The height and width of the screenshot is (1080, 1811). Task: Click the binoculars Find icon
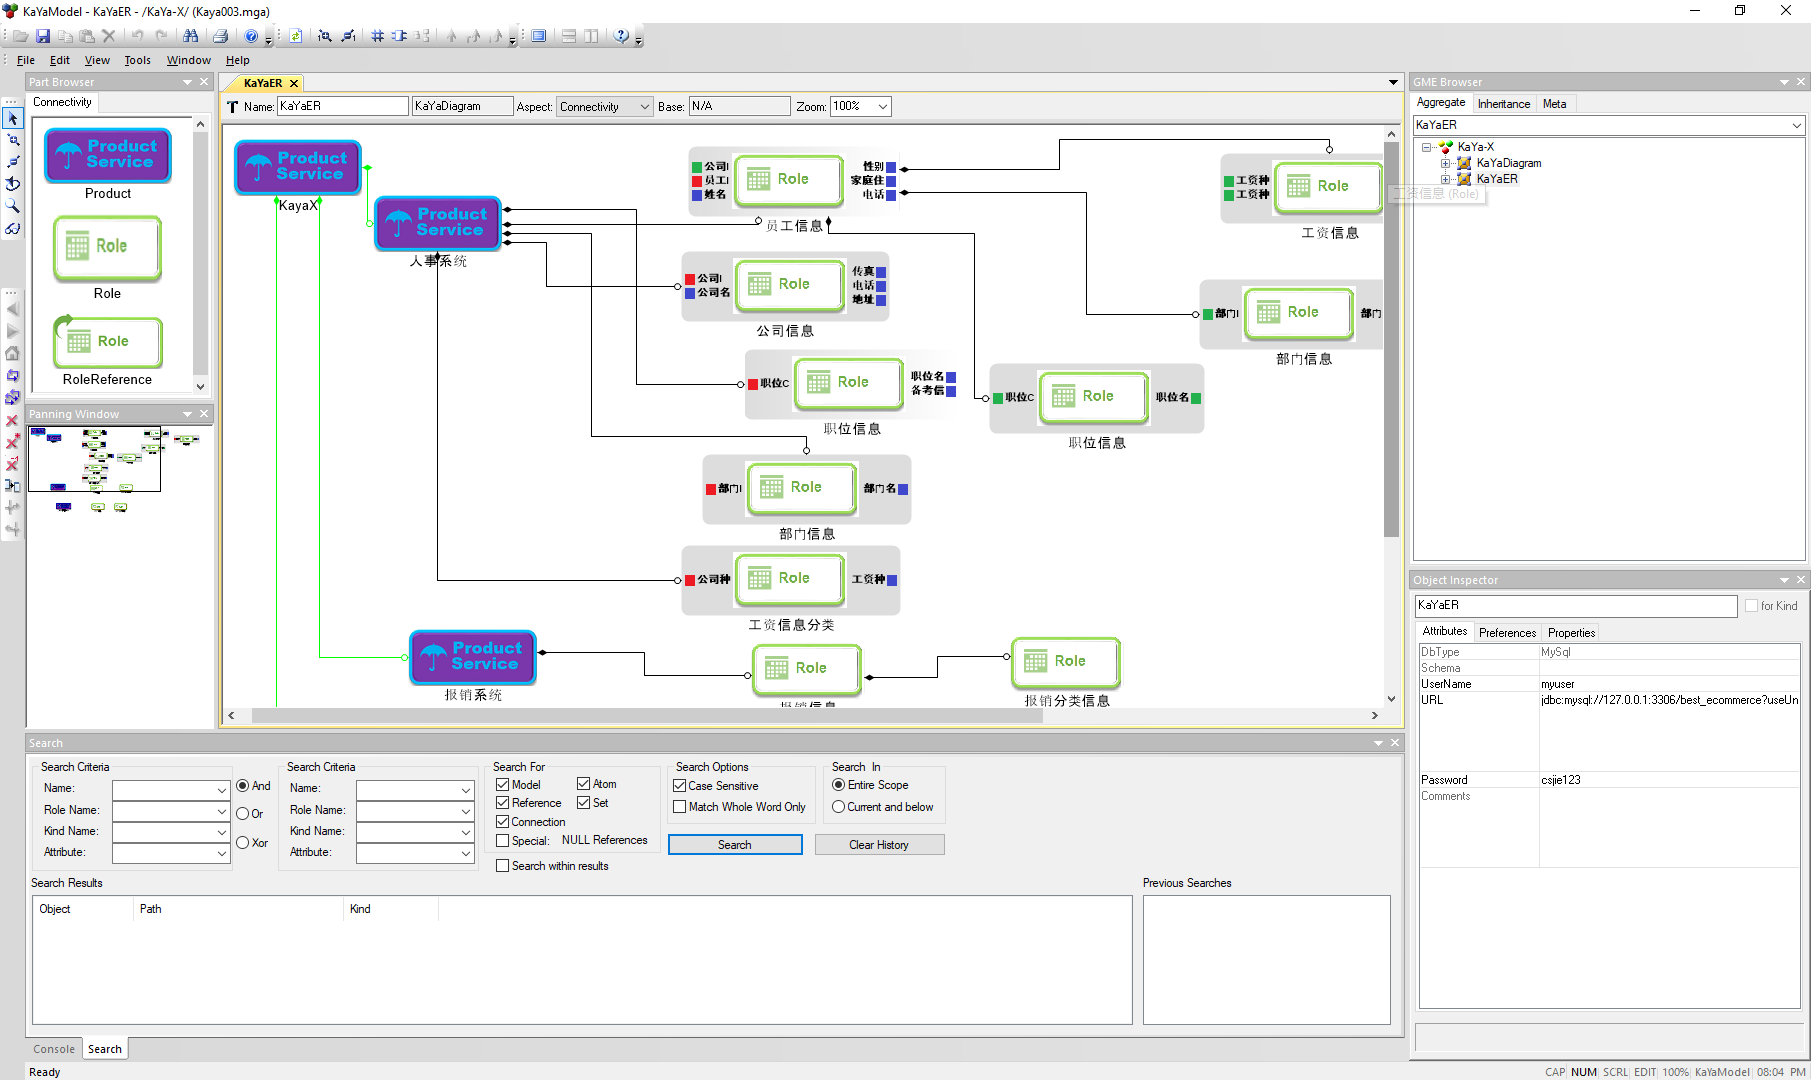190,36
